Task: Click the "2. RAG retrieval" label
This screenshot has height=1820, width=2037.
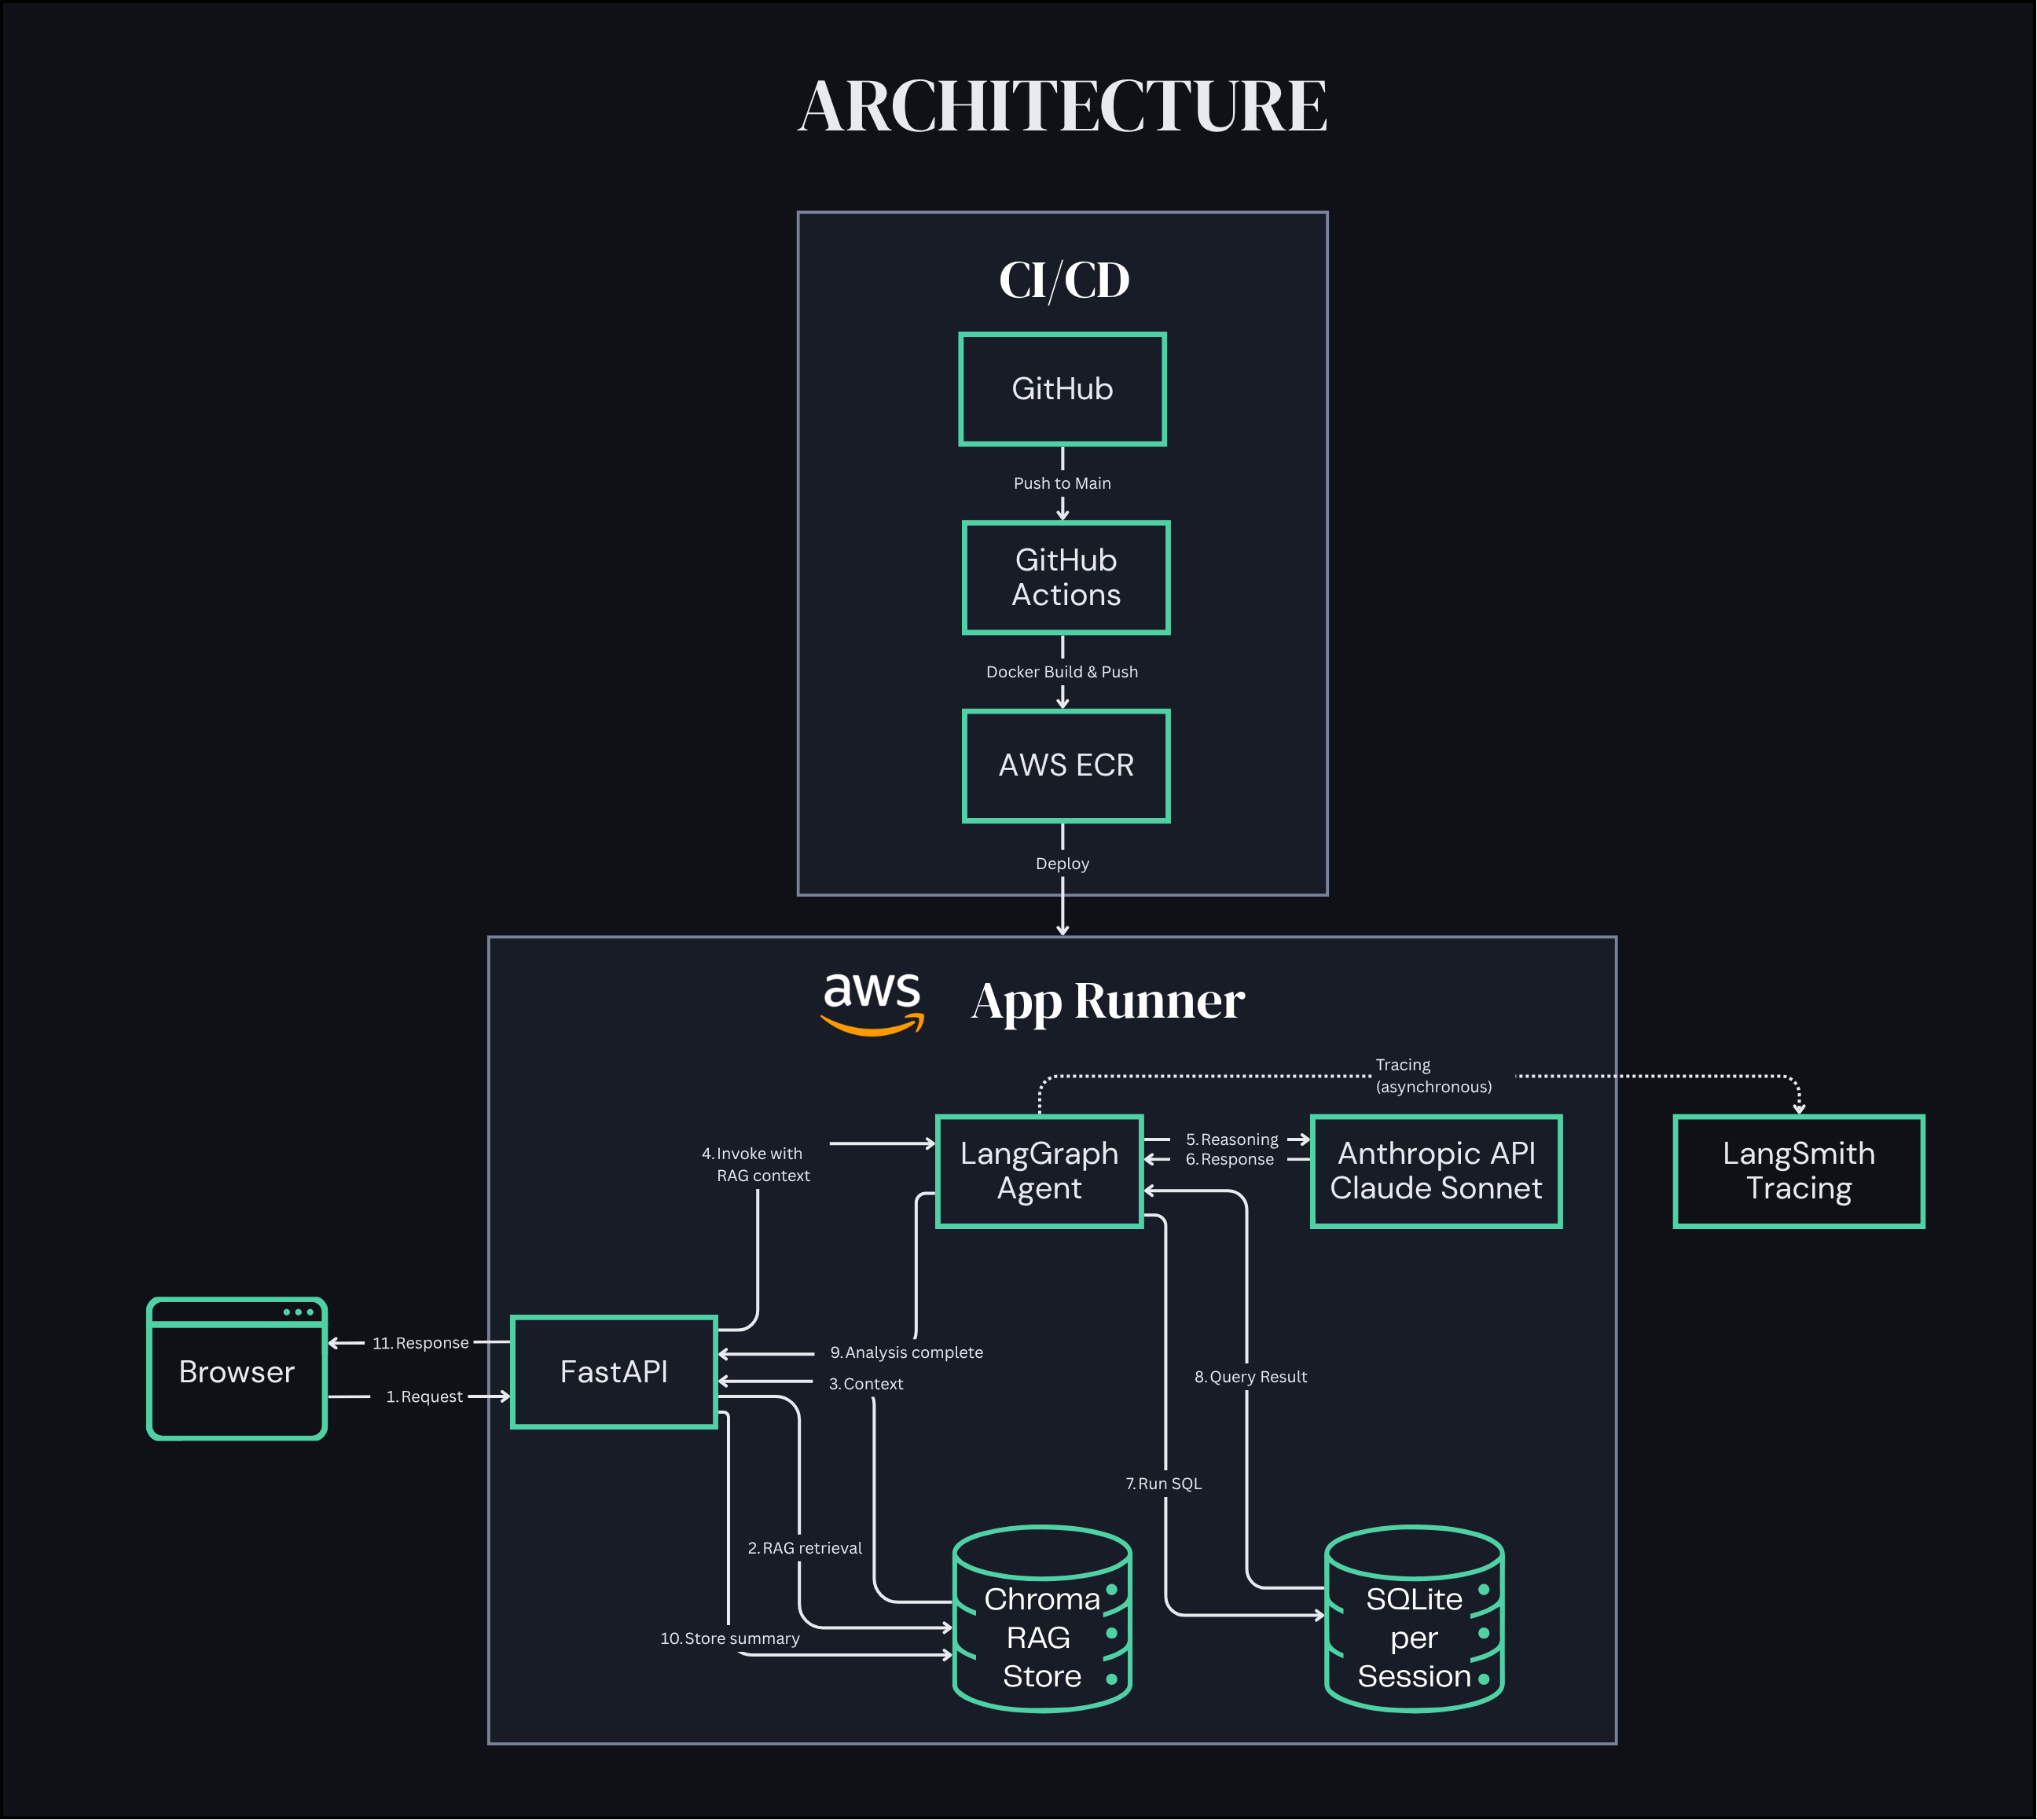Action: coord(805,1548)
